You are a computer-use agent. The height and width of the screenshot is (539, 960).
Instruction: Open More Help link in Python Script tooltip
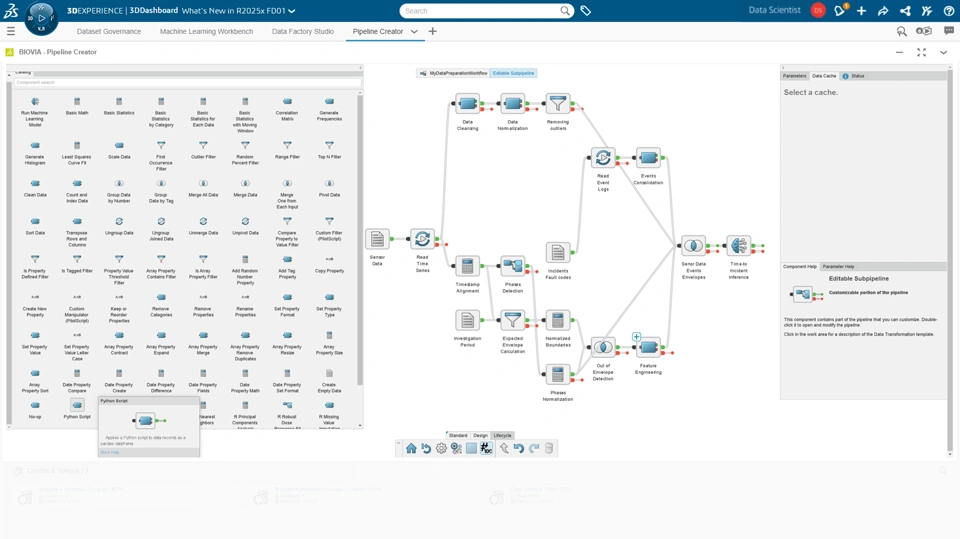110,452
